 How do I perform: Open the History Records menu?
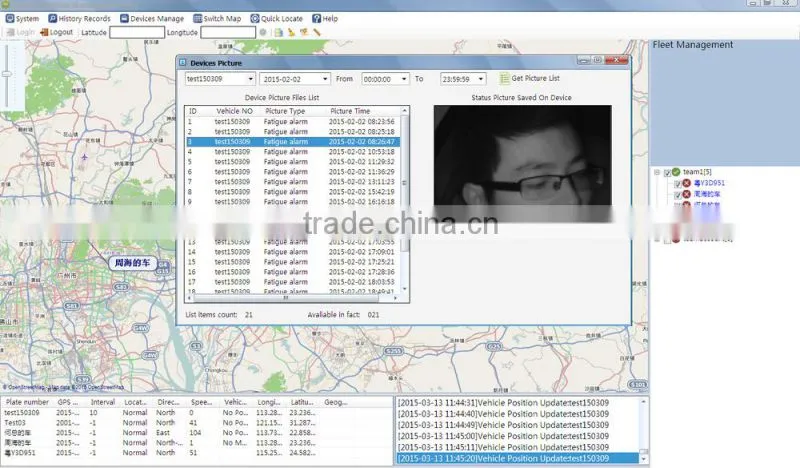[79, 18]
